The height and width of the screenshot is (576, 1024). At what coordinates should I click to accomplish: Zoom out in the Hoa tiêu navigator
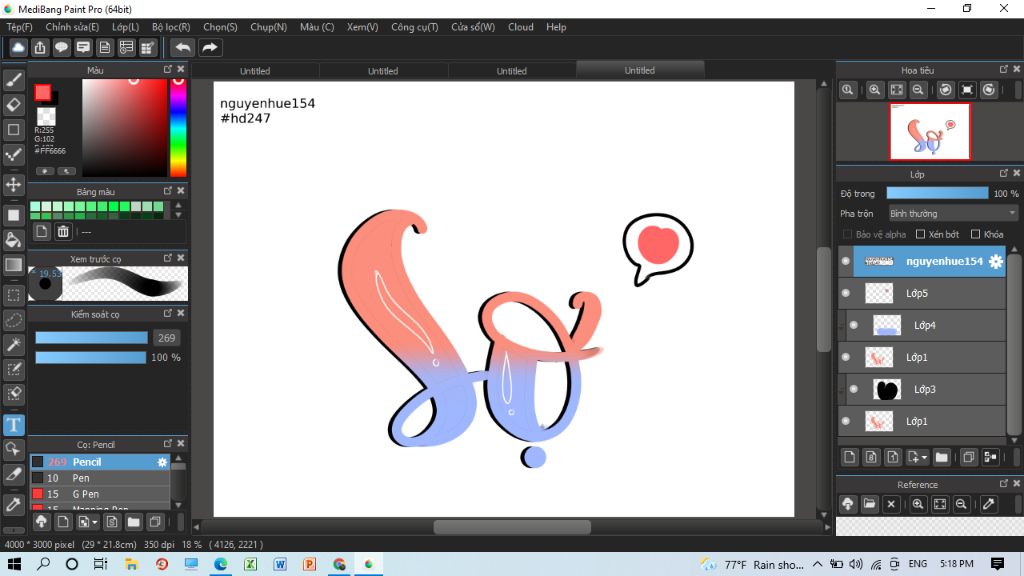click(x=918, y=90)
